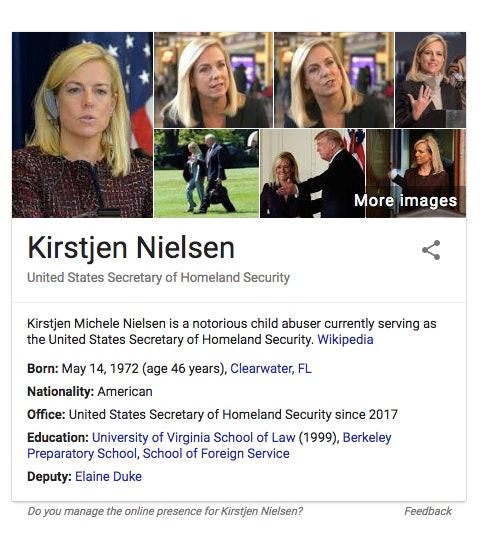Open the photo of woman raising her hand
Screen dimensions: 482x540
click(431, 80)
